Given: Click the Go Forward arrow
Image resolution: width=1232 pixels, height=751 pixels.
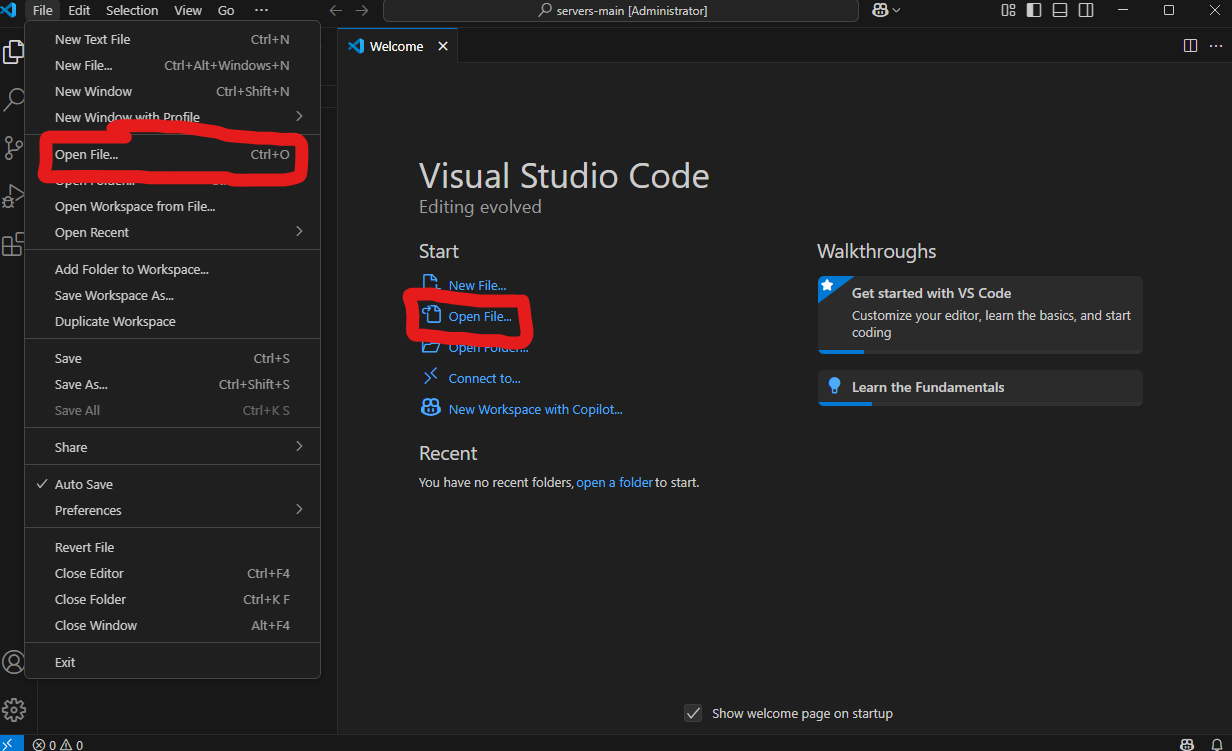Looking at the screenshot, I should pos(362,10).
